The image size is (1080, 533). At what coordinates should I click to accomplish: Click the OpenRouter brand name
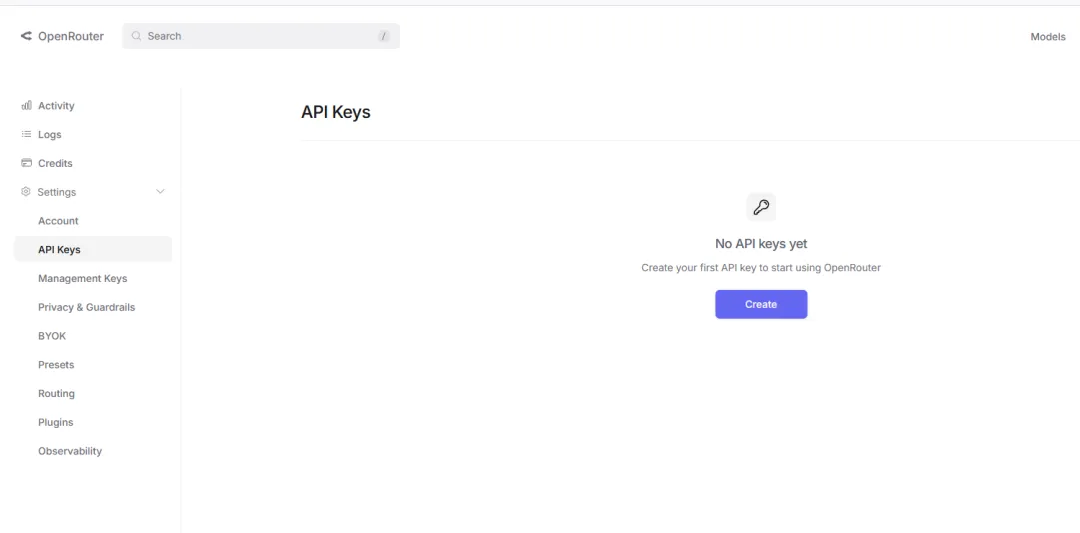point(71,36)
